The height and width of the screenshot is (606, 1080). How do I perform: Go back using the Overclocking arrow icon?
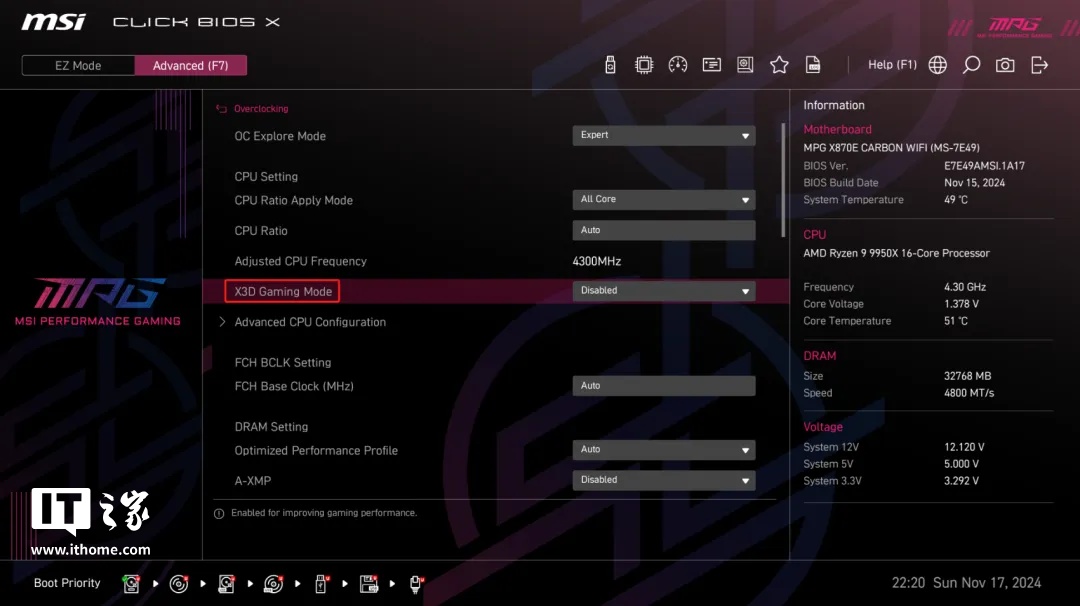pyautogui.click(x=221, y=109)
